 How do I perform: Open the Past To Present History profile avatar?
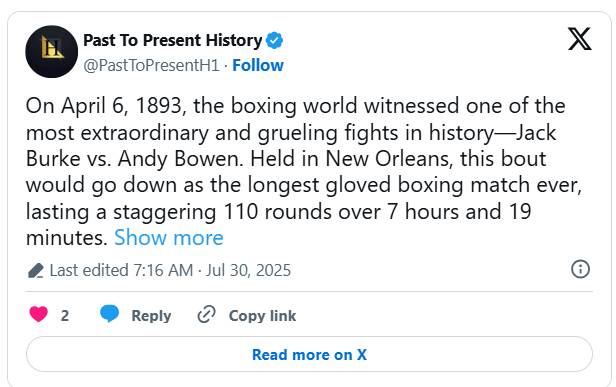point(51,51)
